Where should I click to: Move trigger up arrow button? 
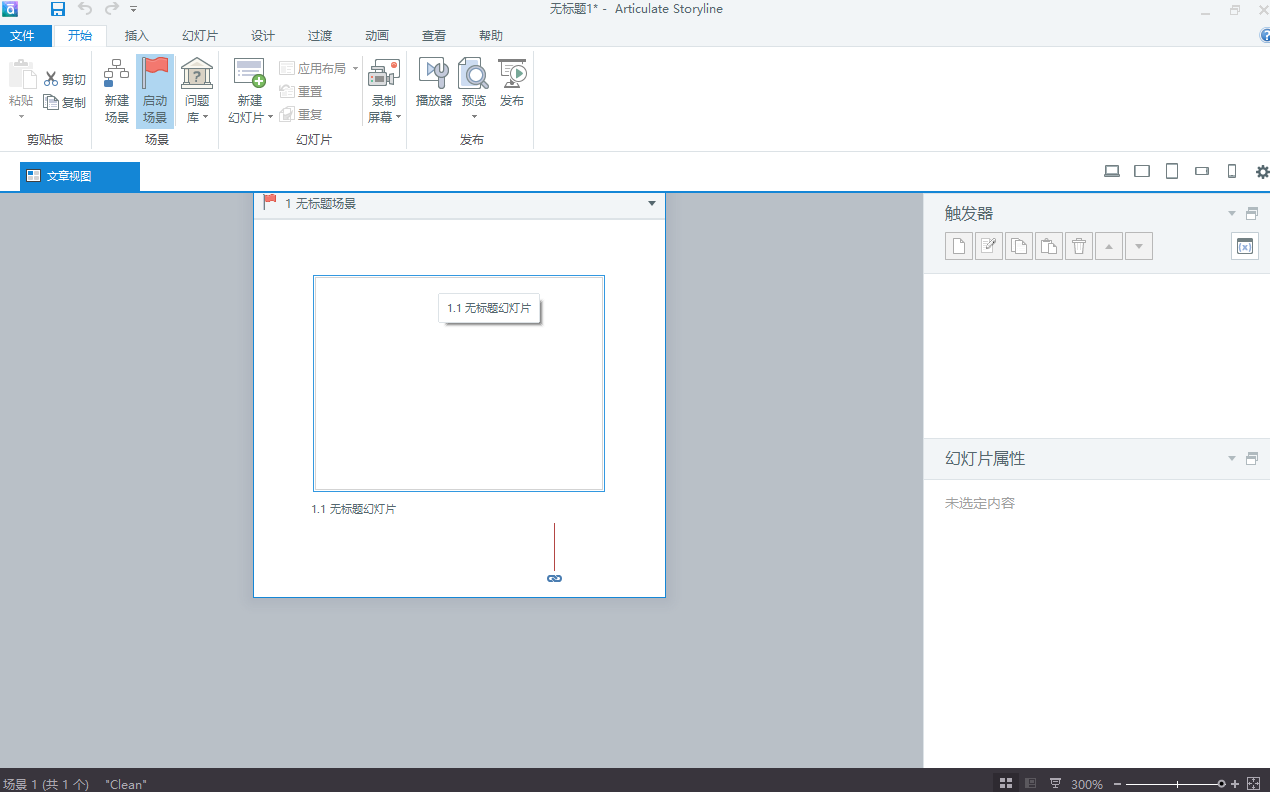[1108, 246]
